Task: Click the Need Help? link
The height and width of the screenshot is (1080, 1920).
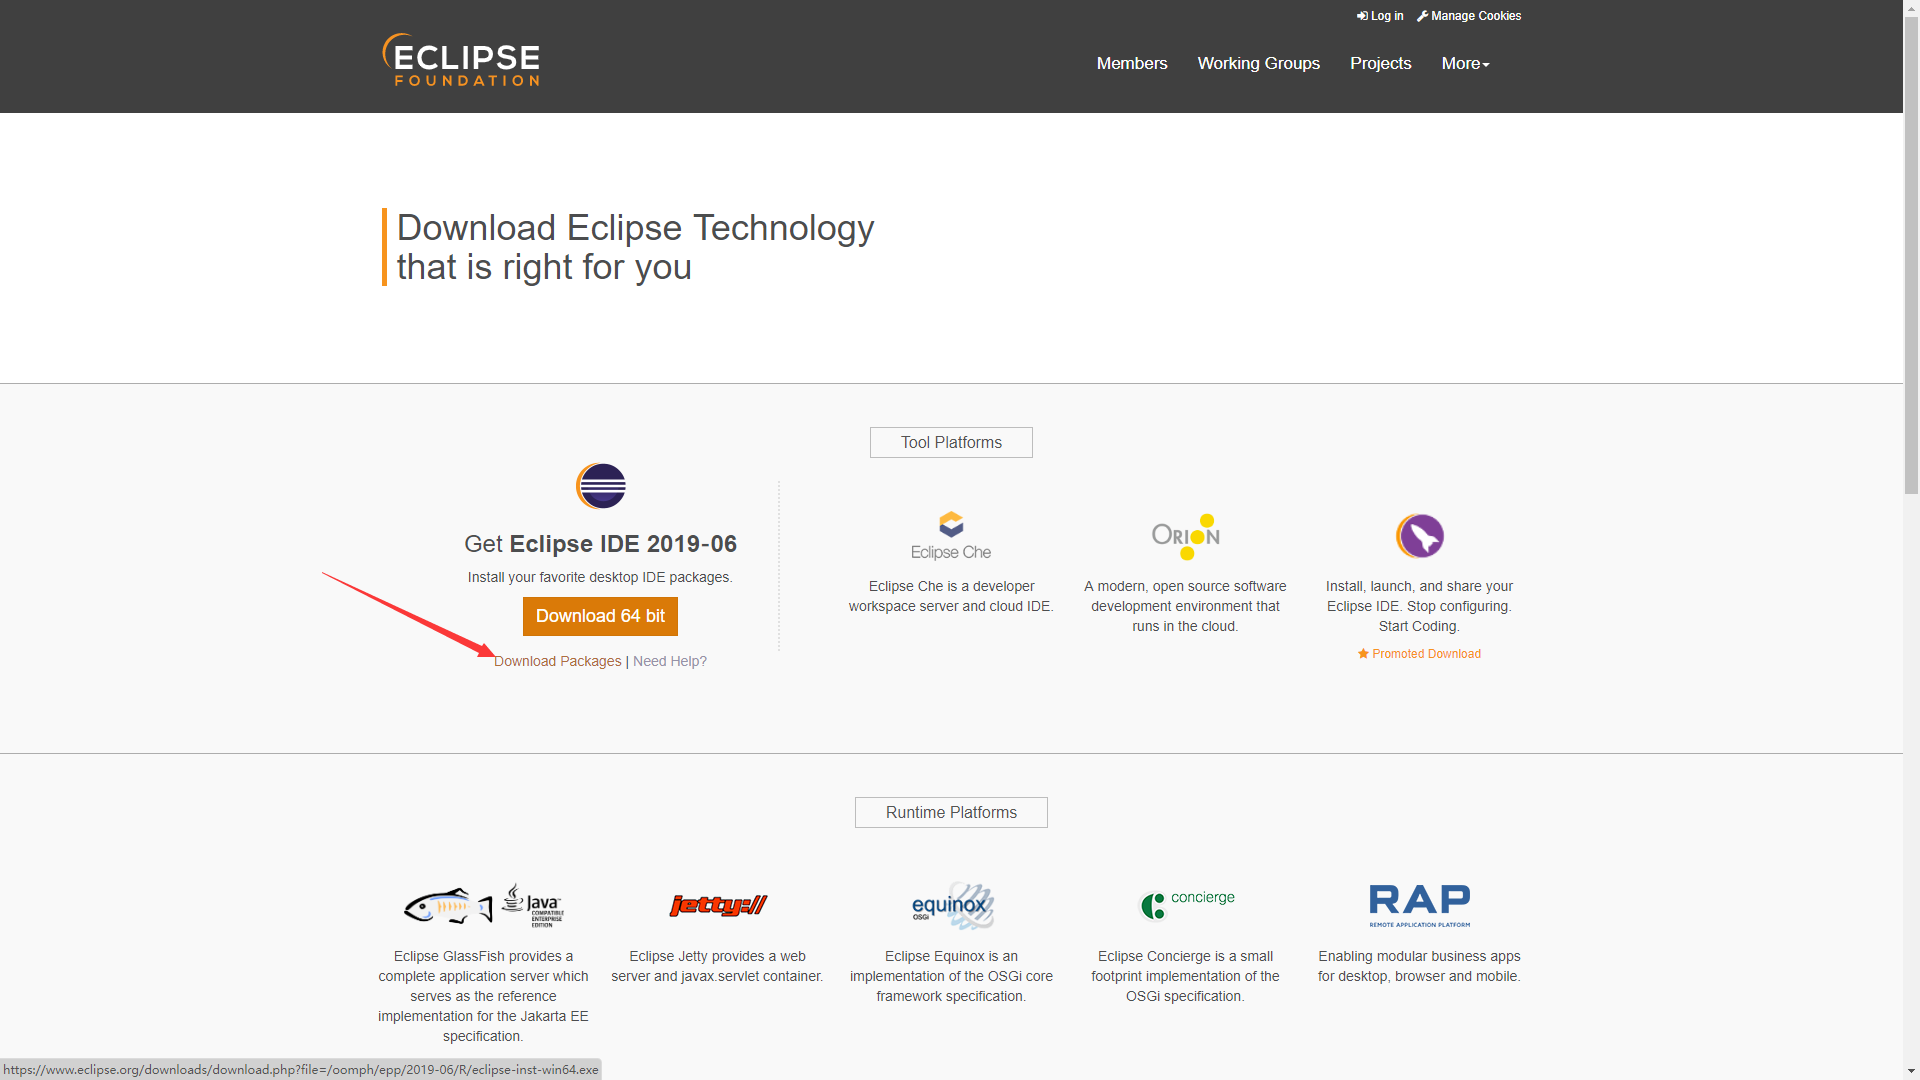Action: (x=669, y=661)
